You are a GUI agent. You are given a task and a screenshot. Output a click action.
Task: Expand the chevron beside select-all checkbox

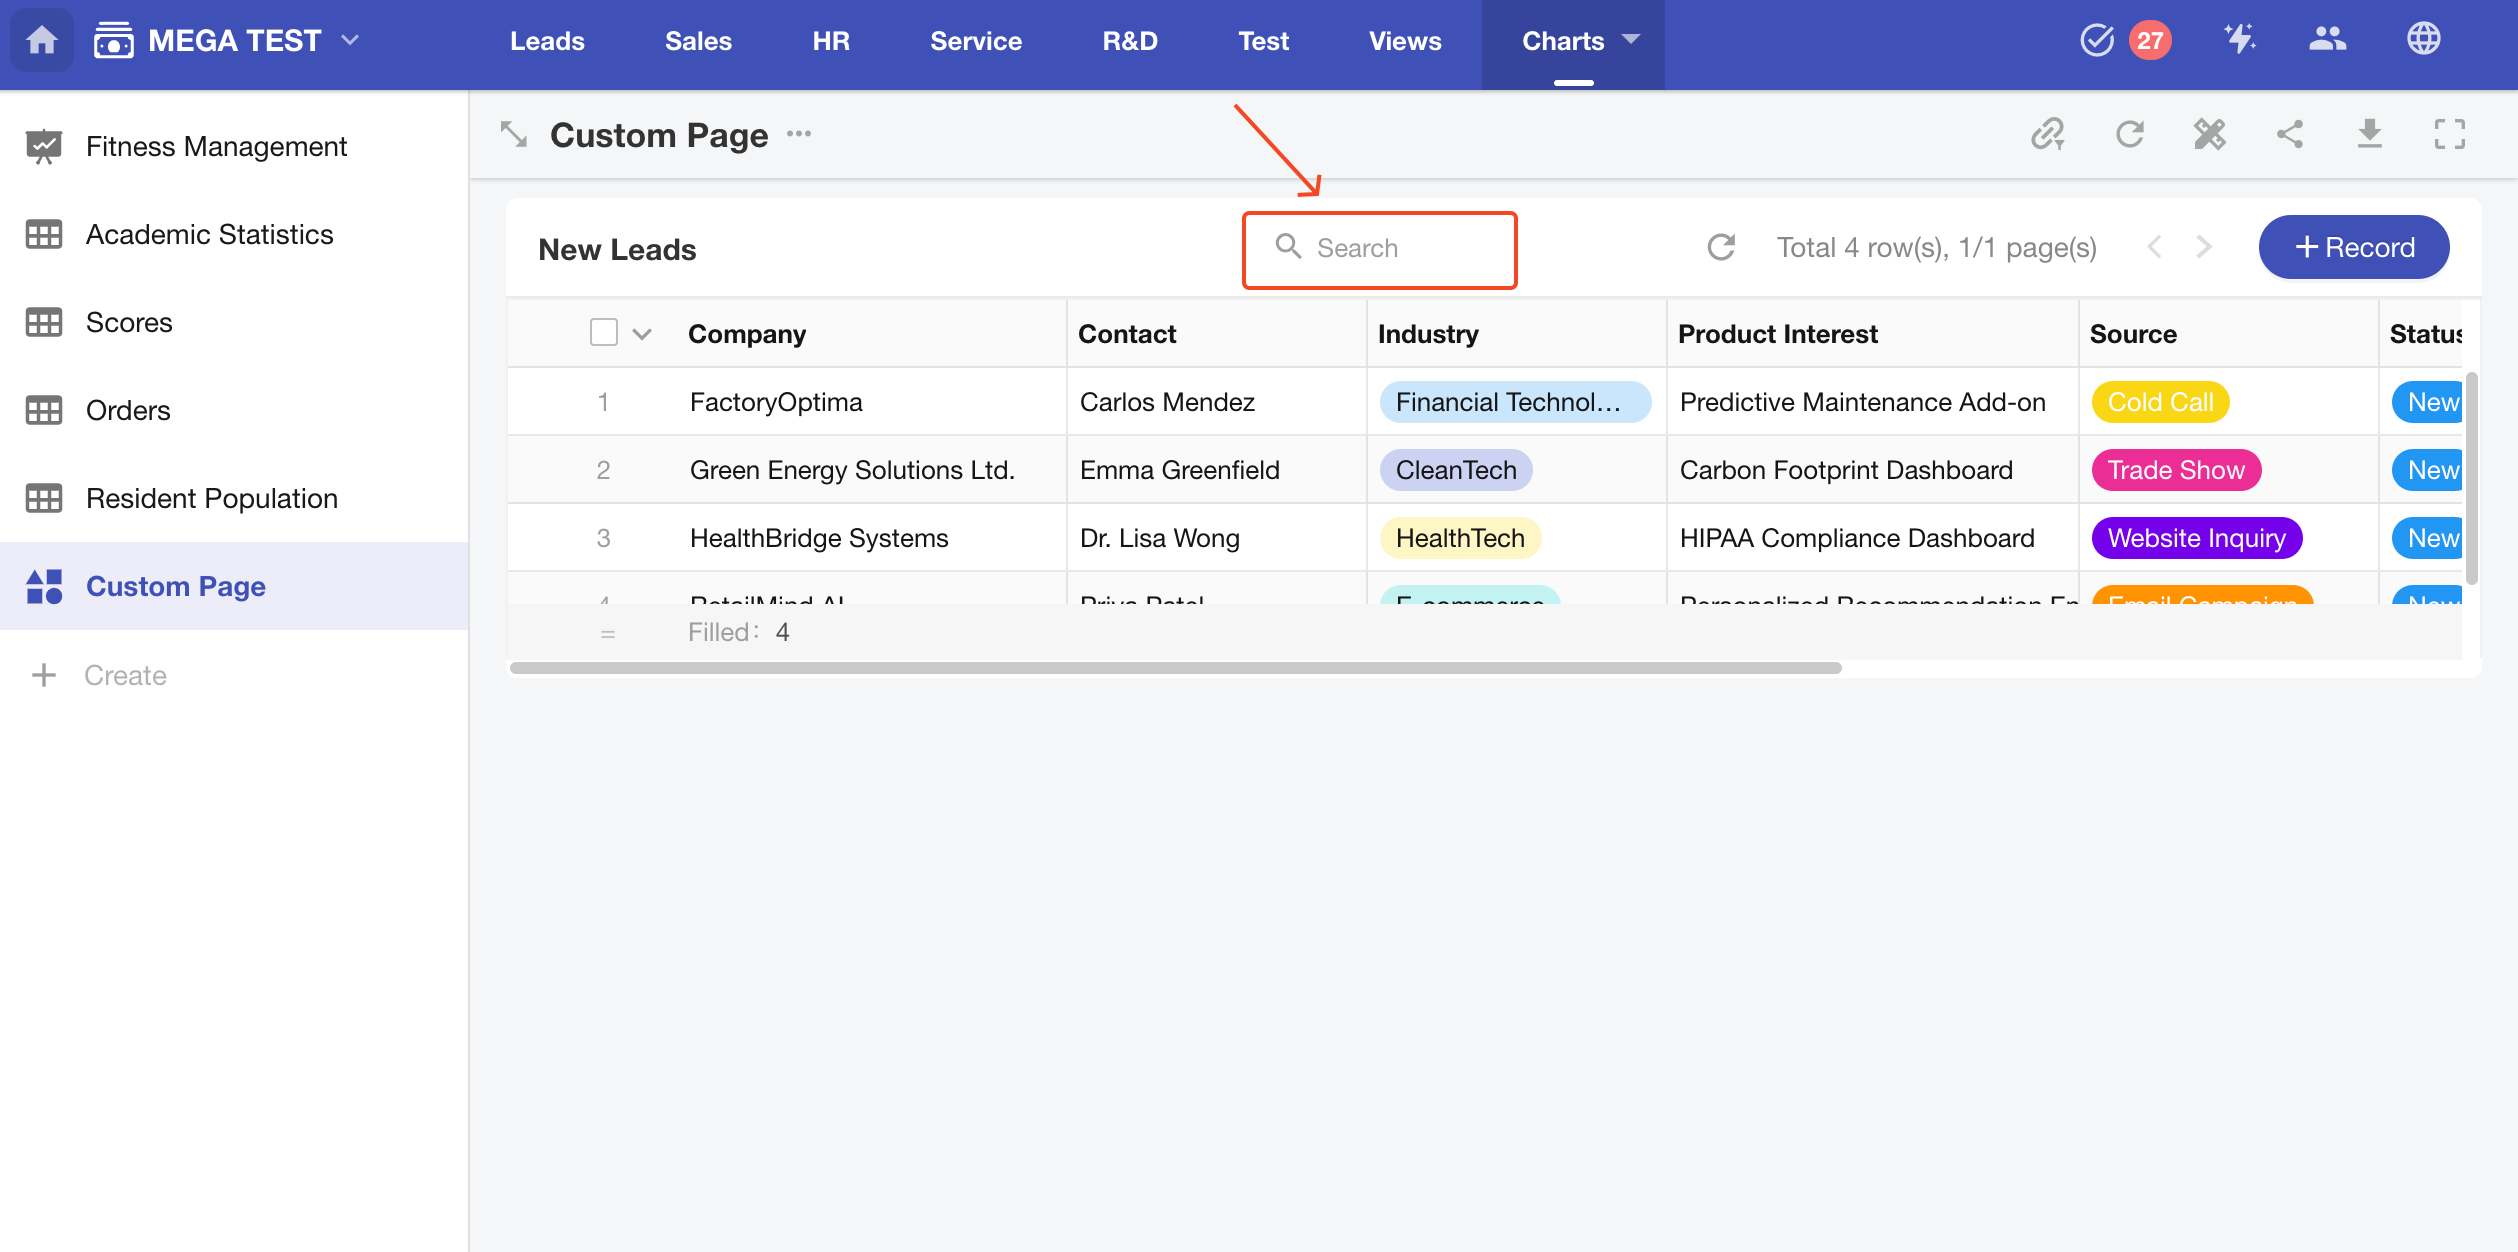642,334
